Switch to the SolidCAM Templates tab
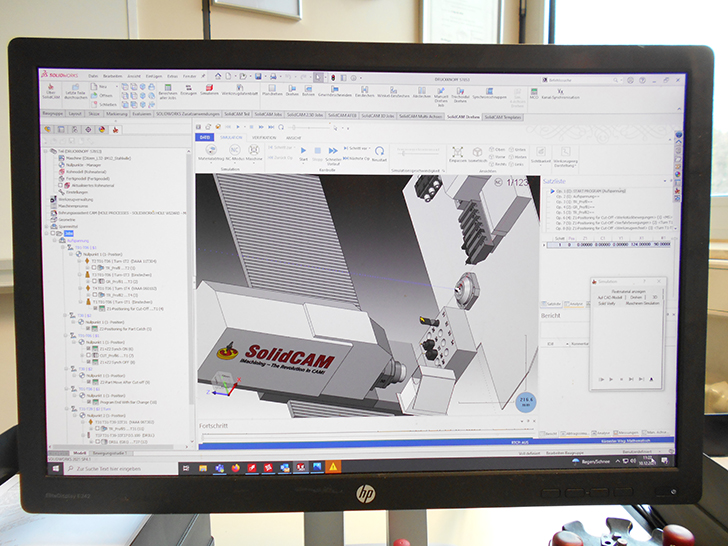The image size is (728, 546). click(x=503, y=117)
